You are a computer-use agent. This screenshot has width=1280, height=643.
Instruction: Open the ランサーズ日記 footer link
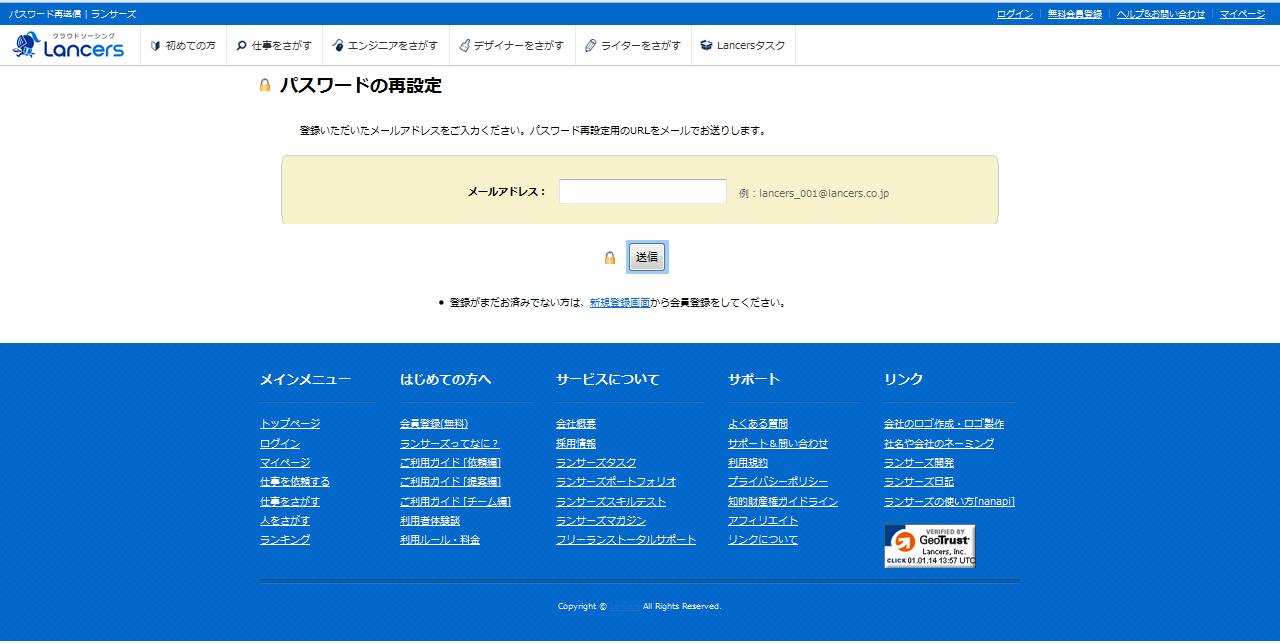919,482
